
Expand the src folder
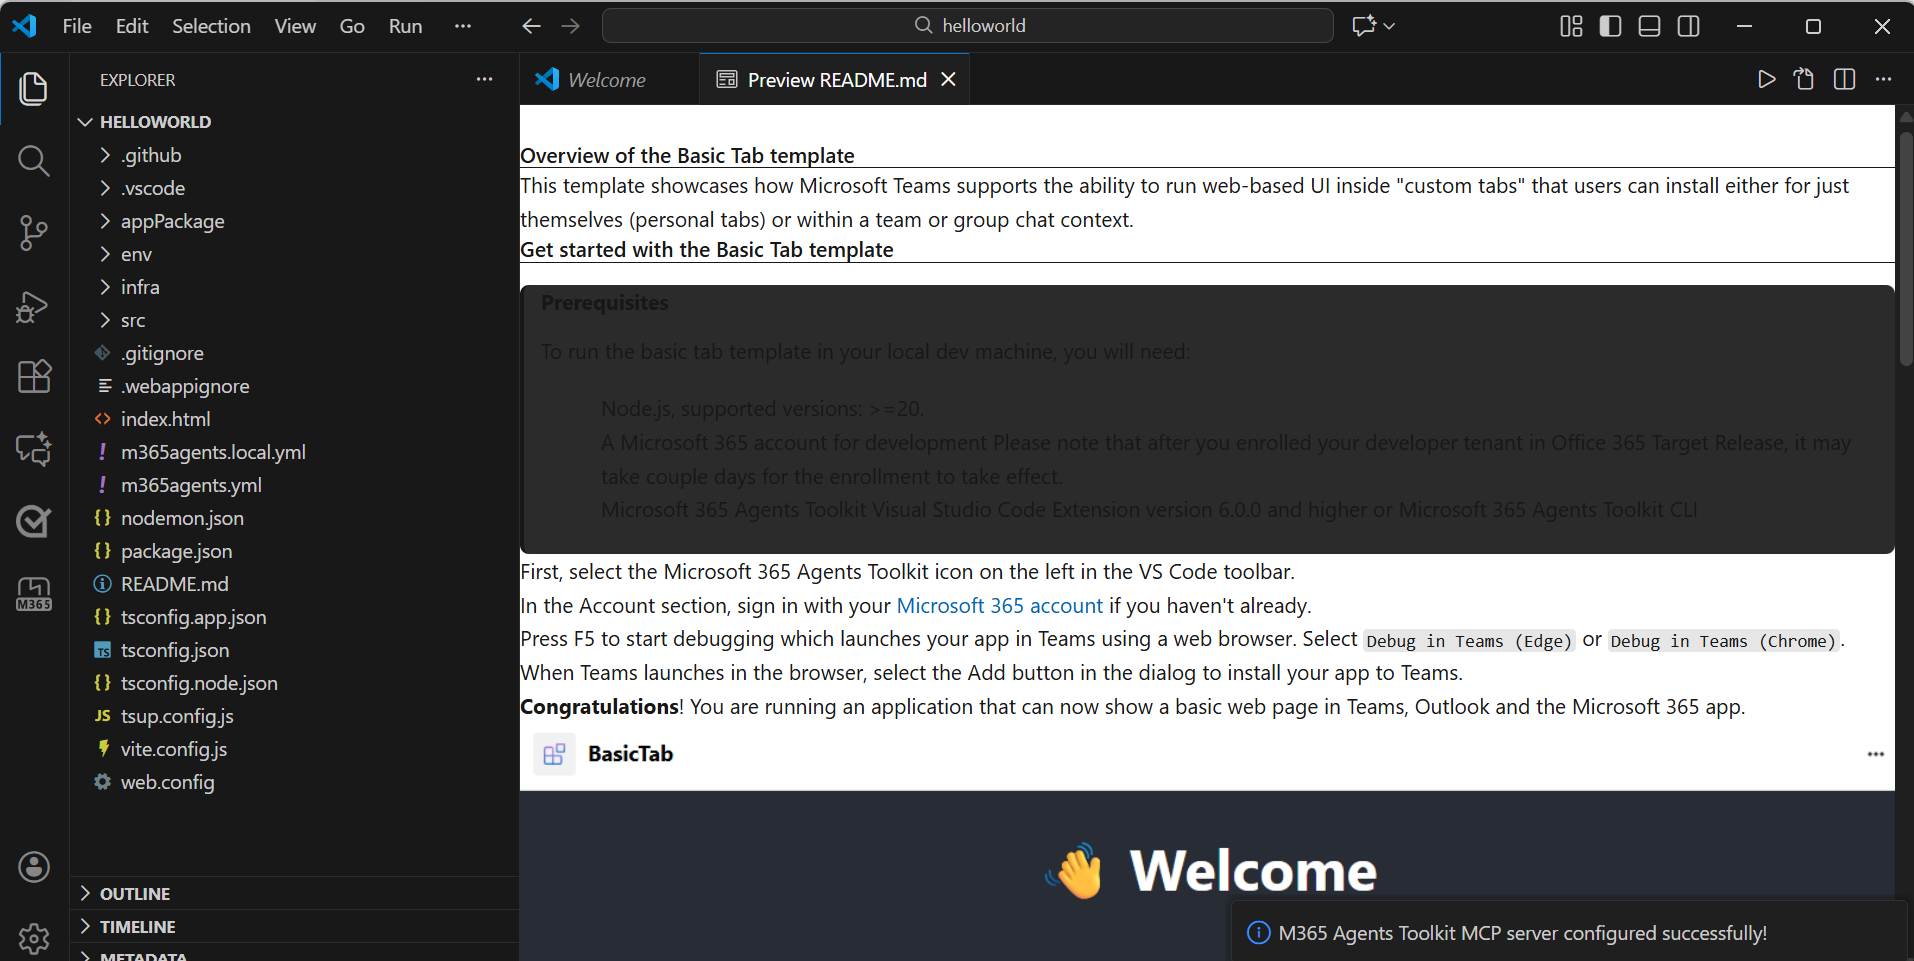point(133,320)
